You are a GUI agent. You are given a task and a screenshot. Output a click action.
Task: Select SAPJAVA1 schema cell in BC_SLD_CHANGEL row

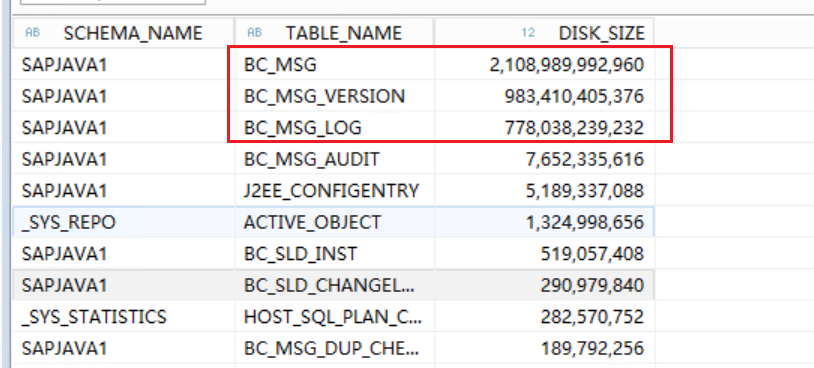(124, 285)
